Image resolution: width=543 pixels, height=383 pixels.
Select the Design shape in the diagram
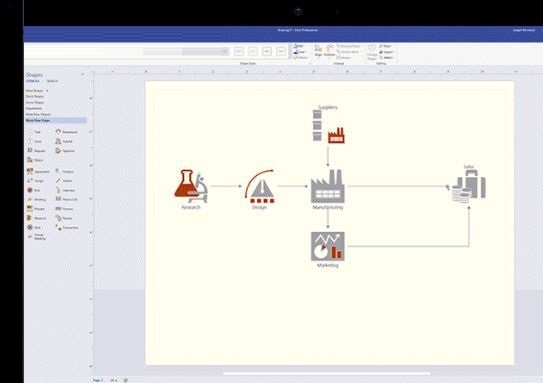260,187
